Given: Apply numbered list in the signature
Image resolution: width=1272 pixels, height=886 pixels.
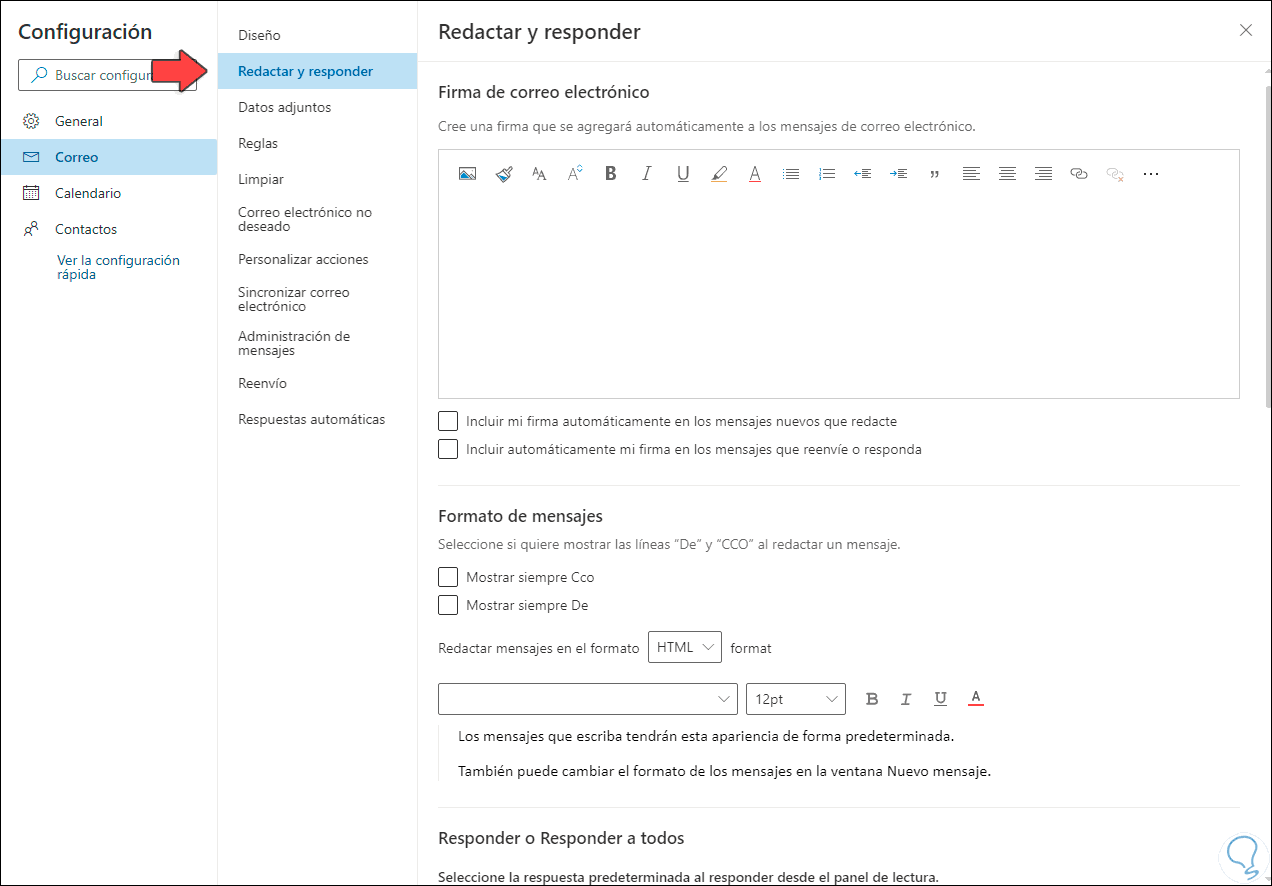Looking at the screenshot, I should coord(827,174).
